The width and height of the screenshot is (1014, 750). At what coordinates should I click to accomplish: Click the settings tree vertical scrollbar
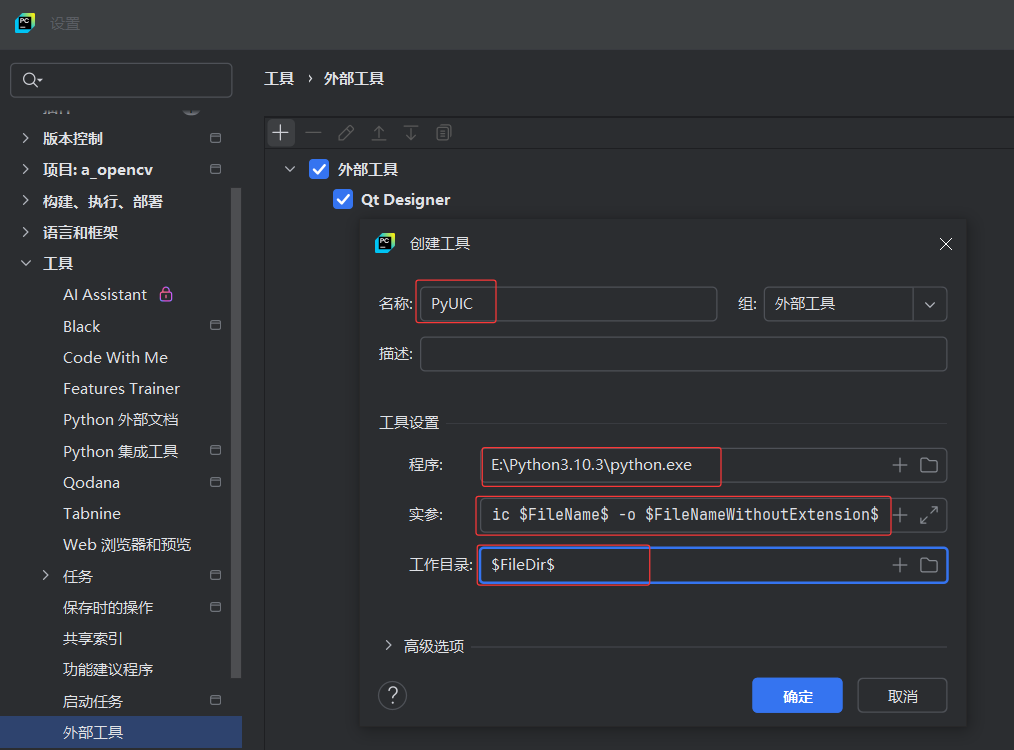236,433
